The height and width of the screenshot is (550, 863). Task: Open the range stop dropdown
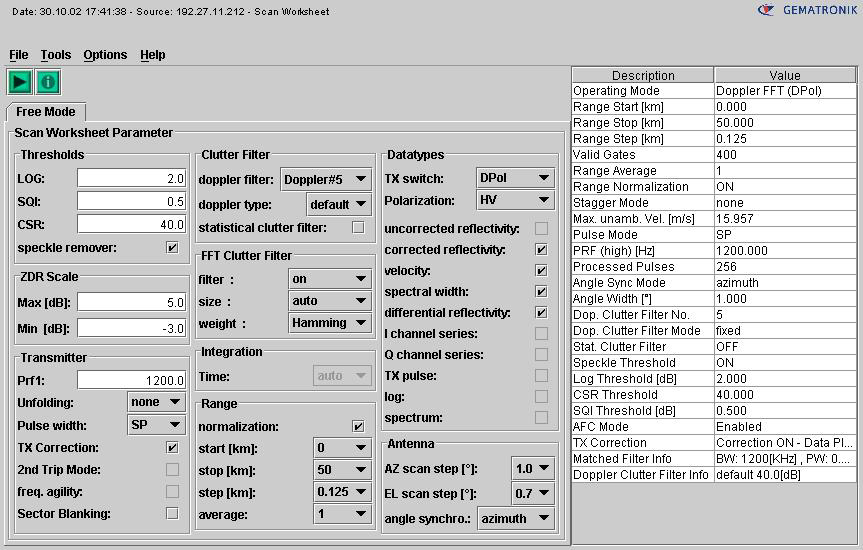pyautogui.click(x=342, y=470)
